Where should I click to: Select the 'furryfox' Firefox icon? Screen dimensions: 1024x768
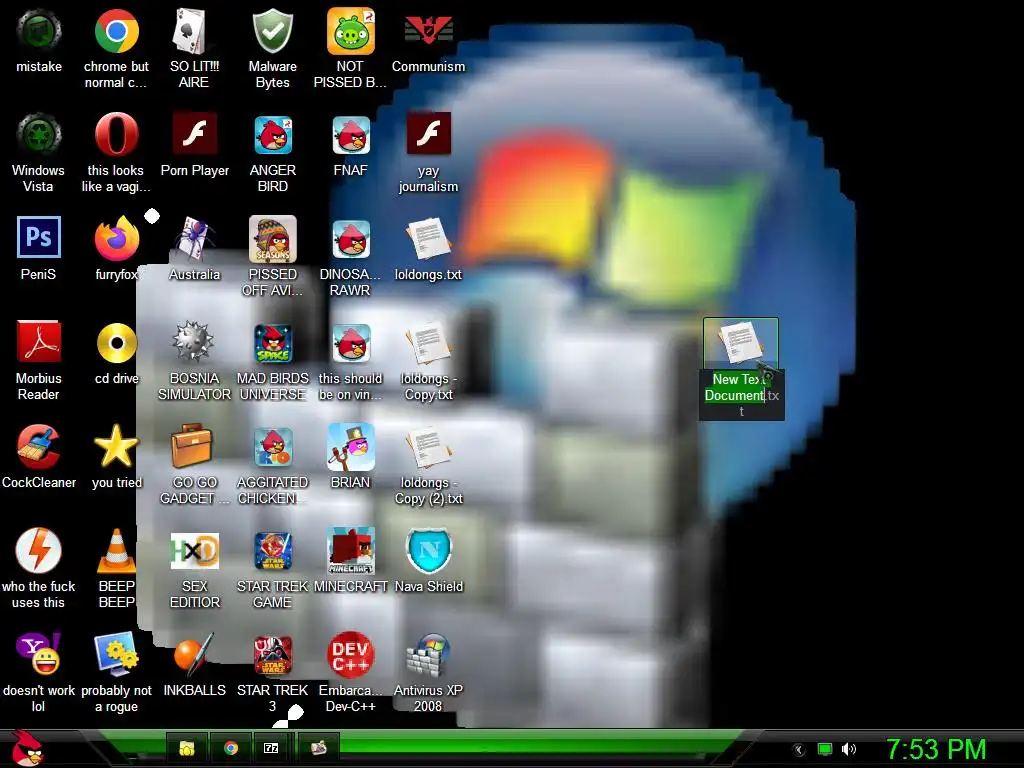tap(116, 238)
